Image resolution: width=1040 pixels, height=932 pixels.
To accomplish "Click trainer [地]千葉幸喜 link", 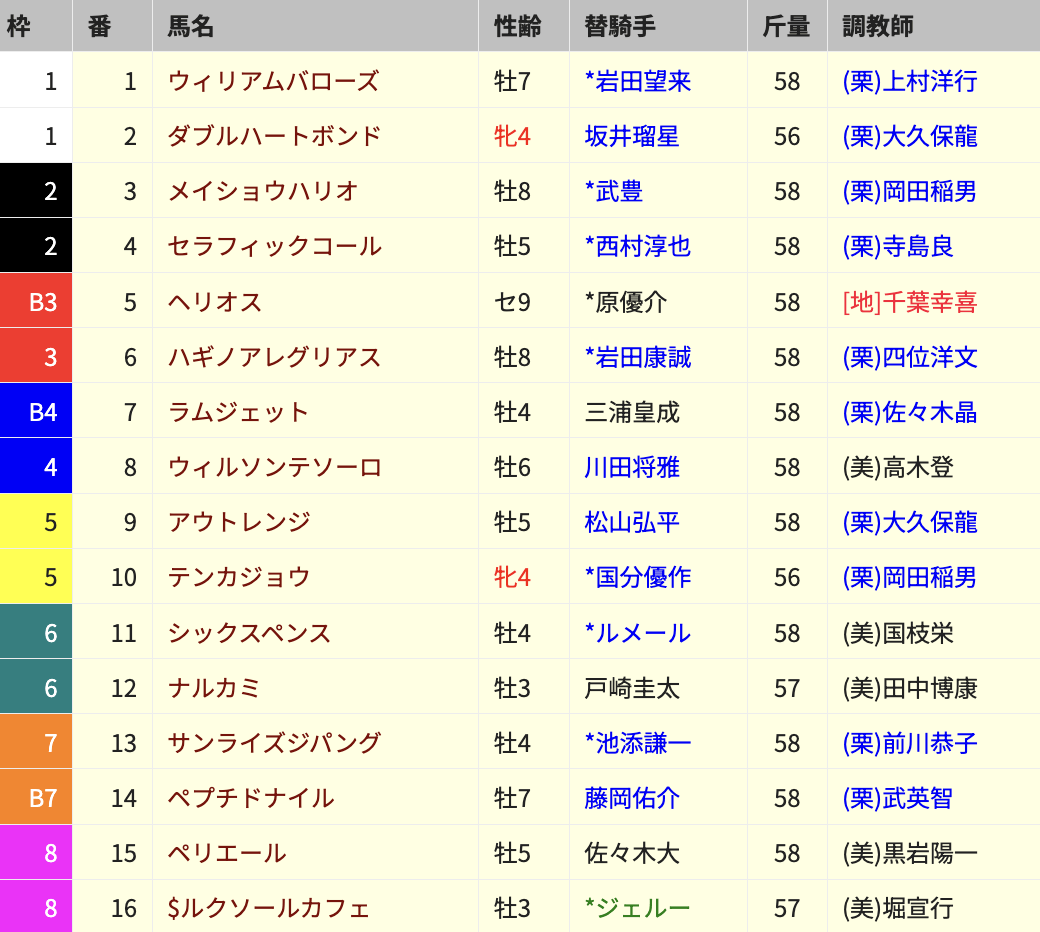I will click(x=909, y=301).
